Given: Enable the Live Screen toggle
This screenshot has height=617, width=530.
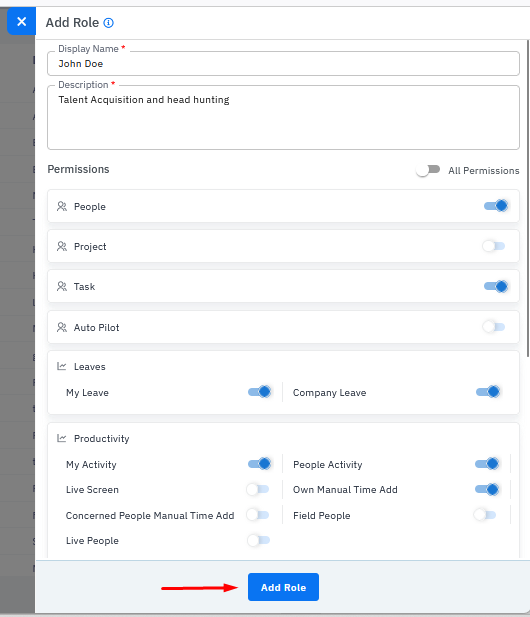Looking at the screenshot, I should click(x=258, y=489).
